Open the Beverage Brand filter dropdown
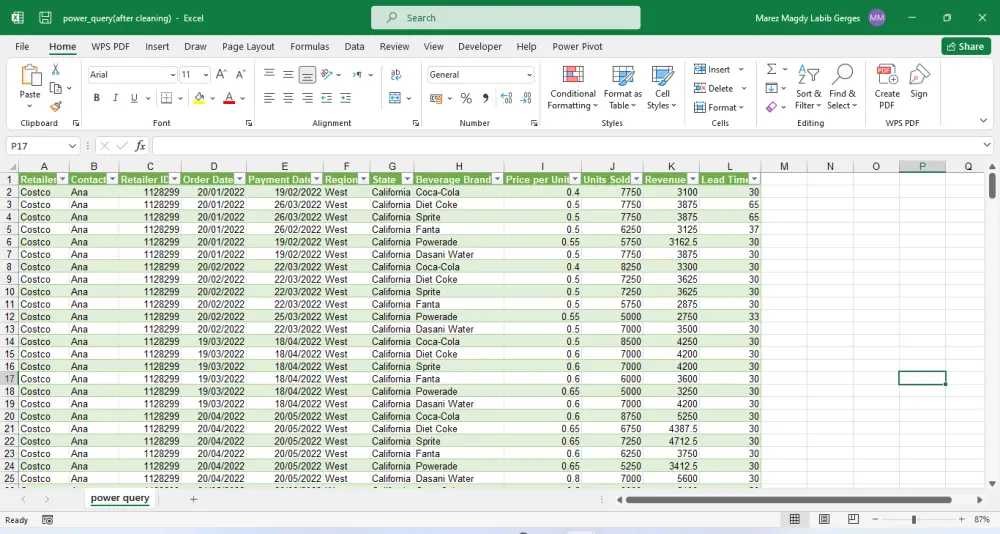The image size is (1000, 534). pos(497,179)
